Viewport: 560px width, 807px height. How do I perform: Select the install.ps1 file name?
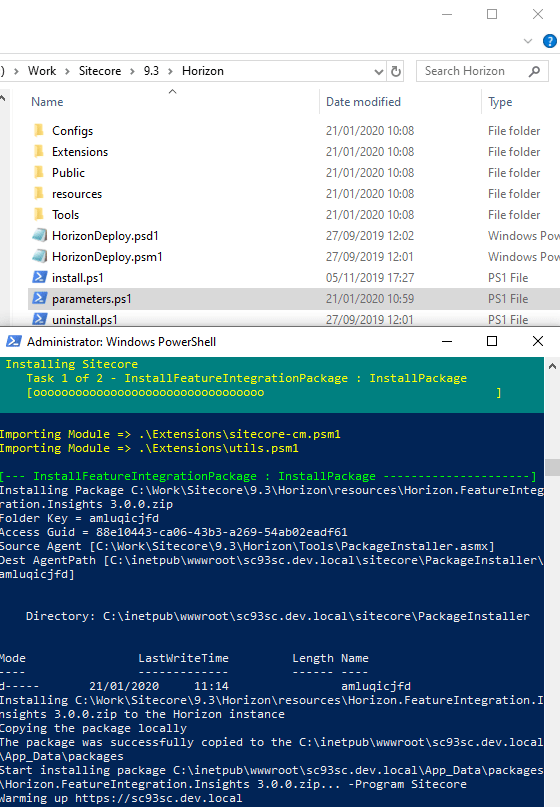point(78,278)
